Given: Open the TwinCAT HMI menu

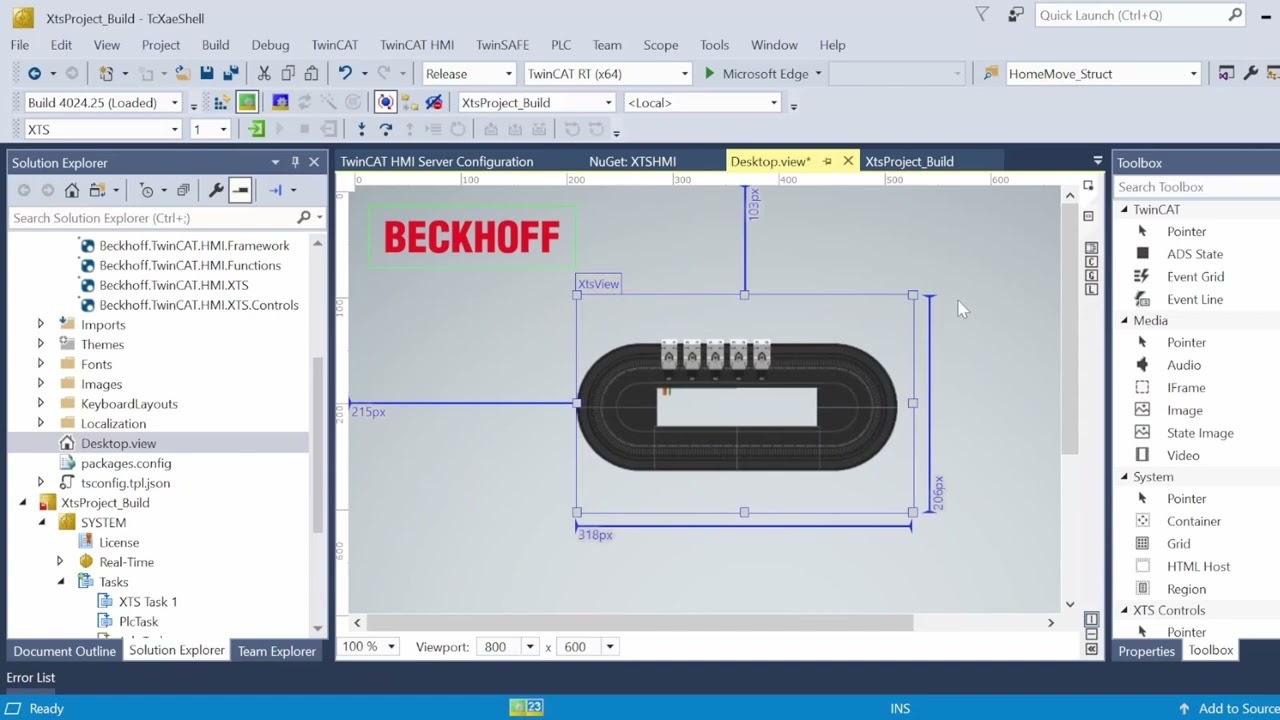Looking at the screenshot, I should pos(417,45).
